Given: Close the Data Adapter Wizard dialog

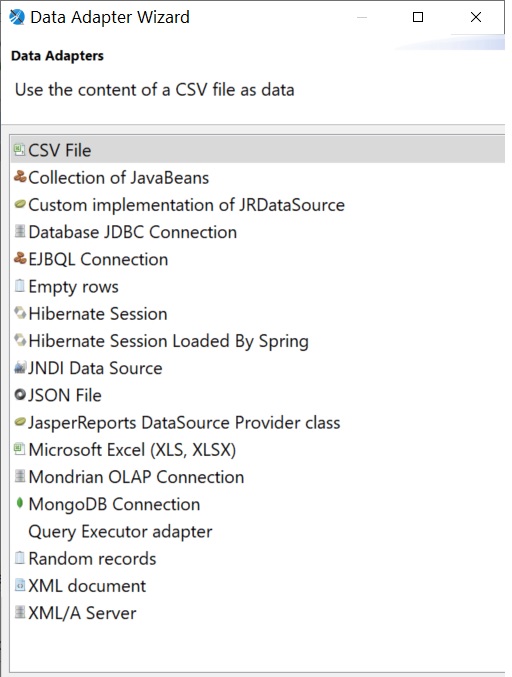Looking at the screenshot, I should 476,17.
